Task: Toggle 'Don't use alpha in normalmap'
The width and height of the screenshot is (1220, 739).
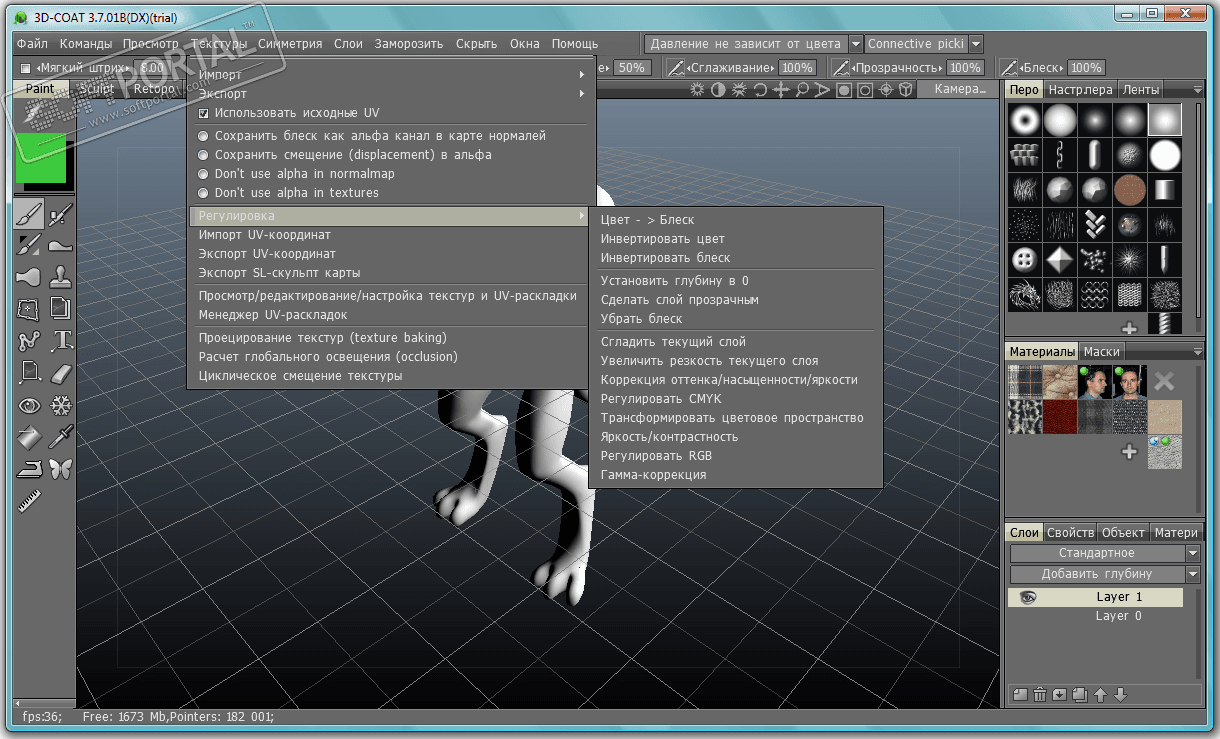Action: [x=204, y=174]
